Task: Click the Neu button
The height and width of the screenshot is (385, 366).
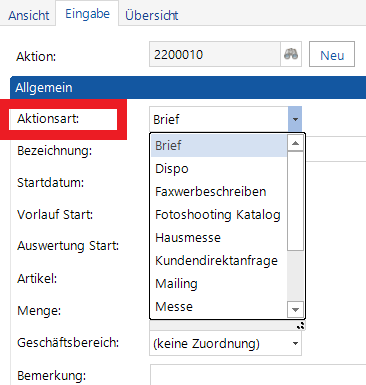Action: point(332,54)
